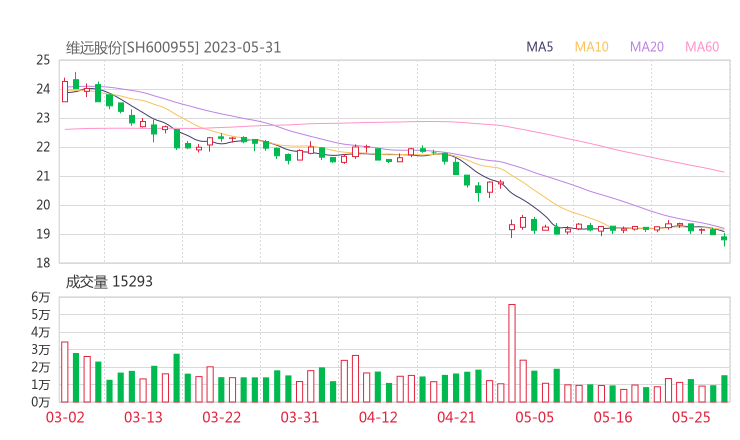This screenshot has height=440, width=740.
Task: Click the 03-31 date axis label
Action: (x=300, y=417)
